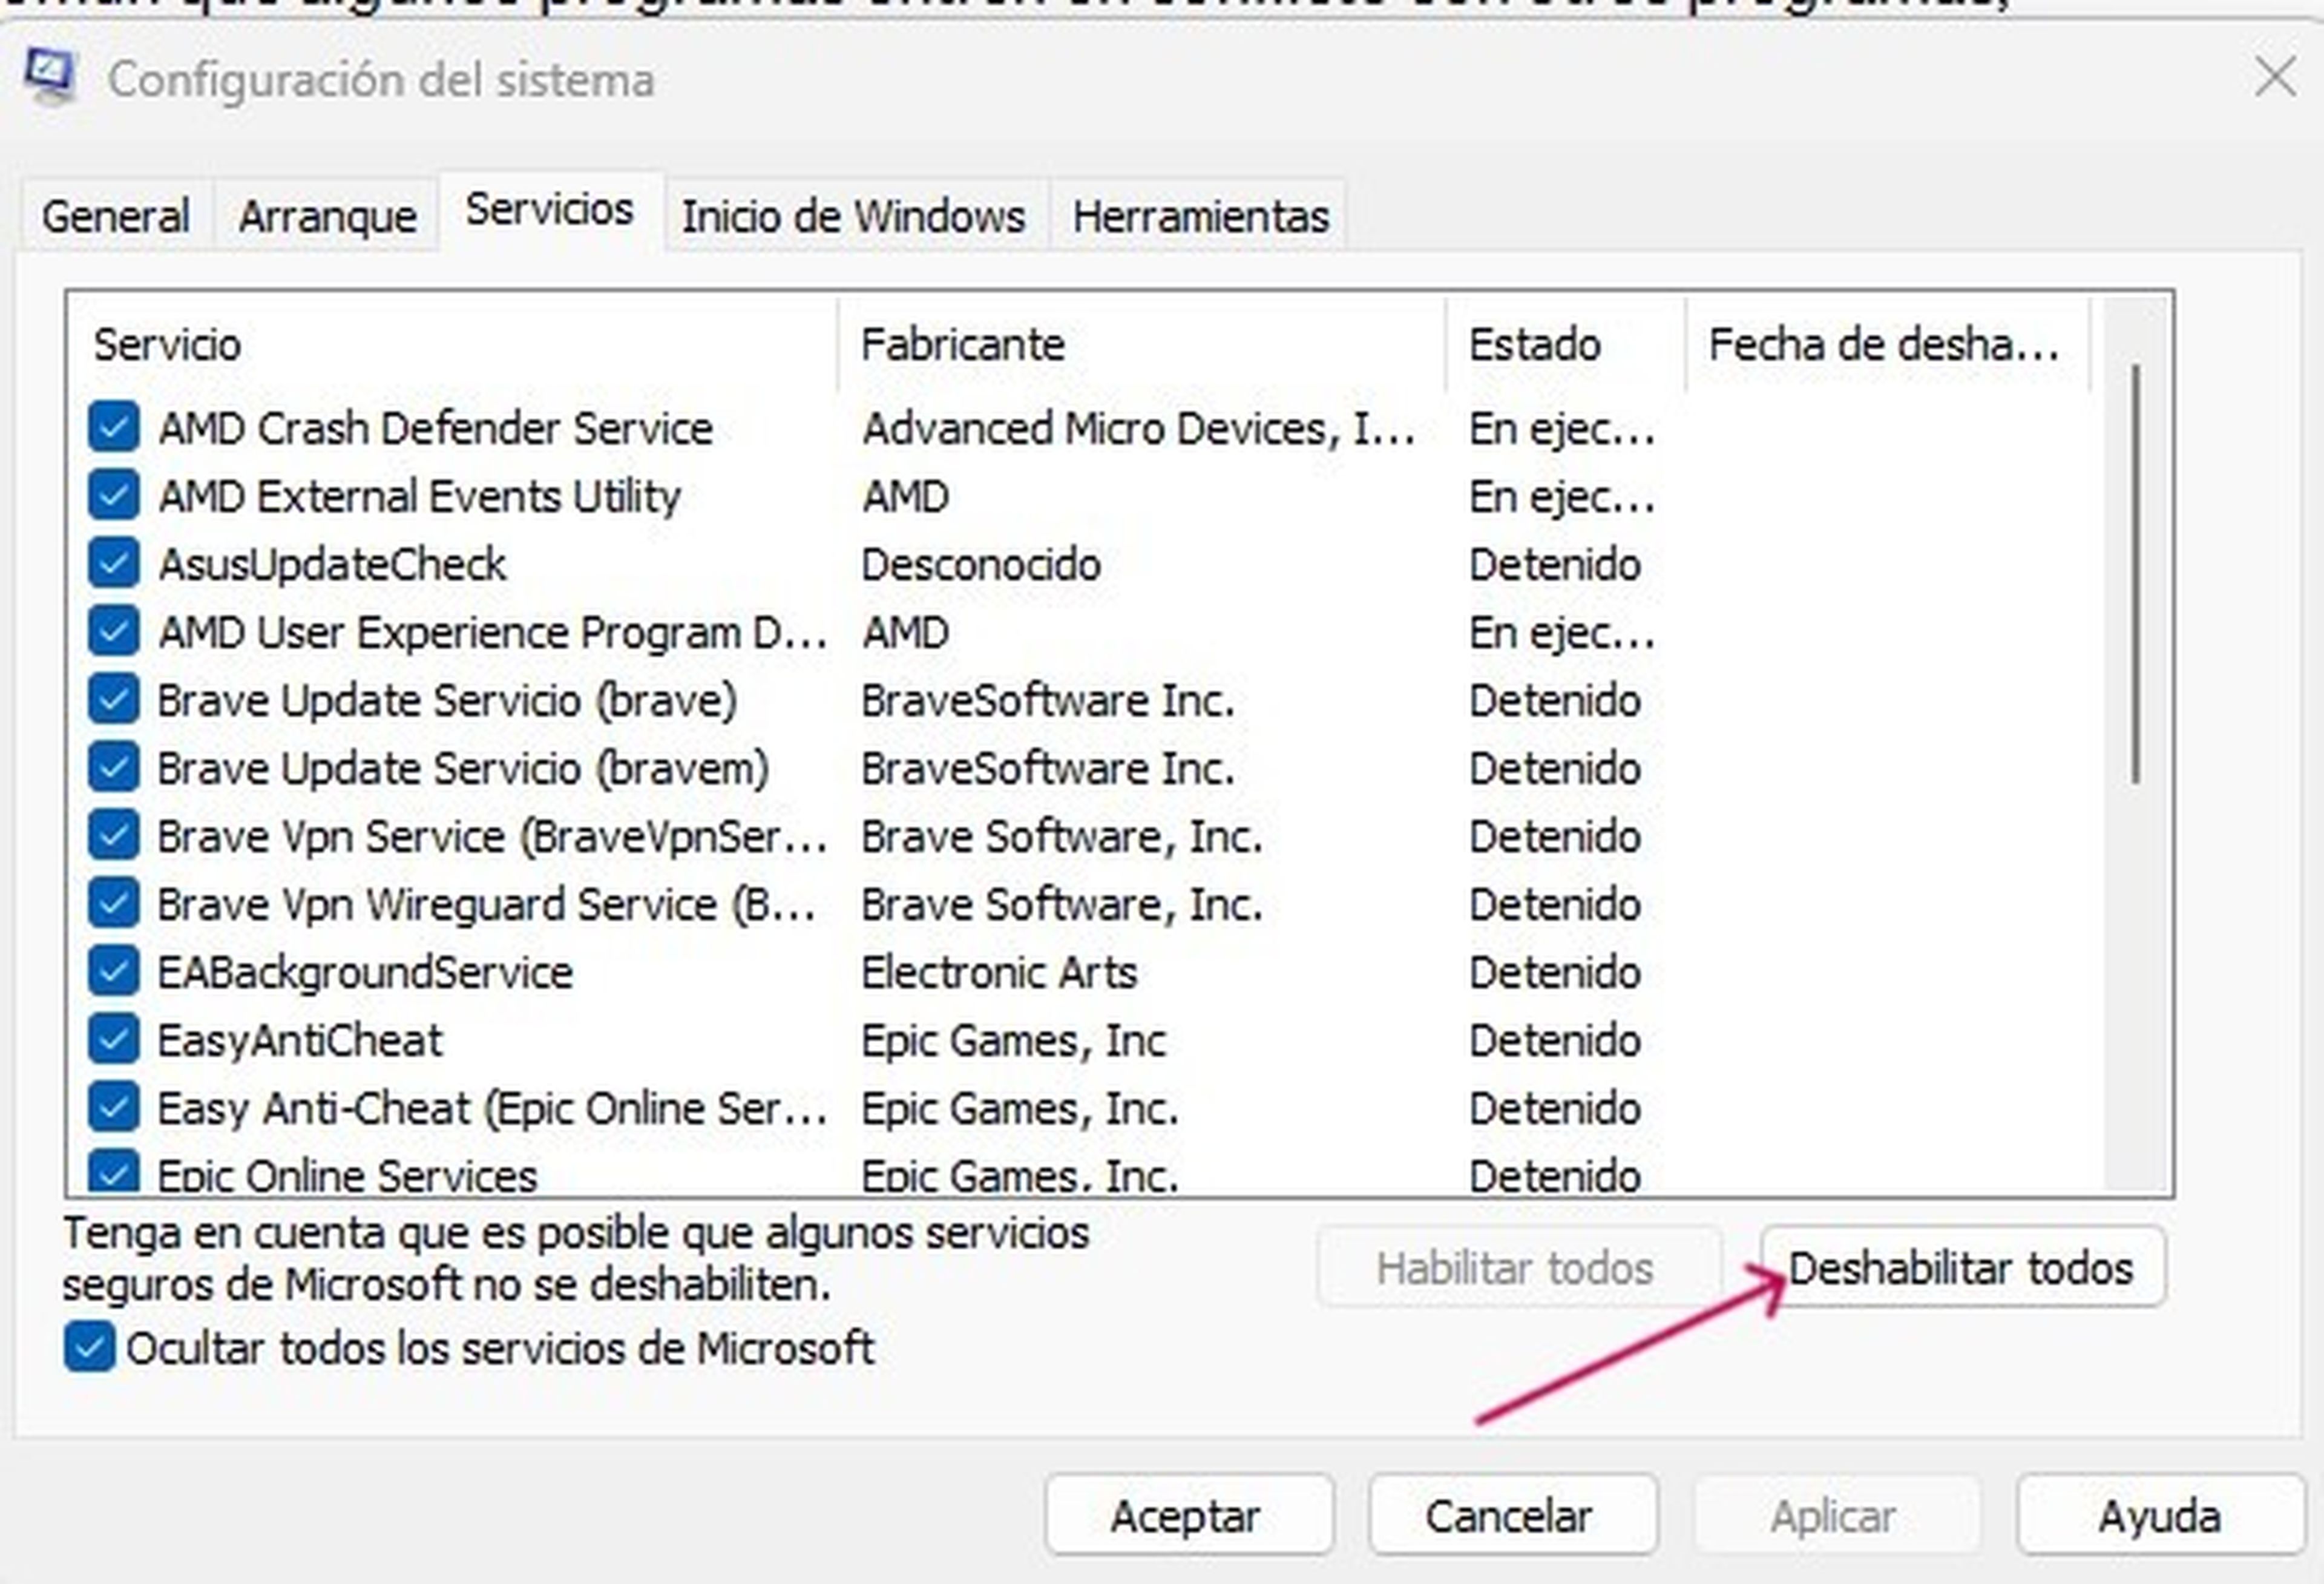Select the EABackgroundService name

pyautogui.click(x=365, y=973)
